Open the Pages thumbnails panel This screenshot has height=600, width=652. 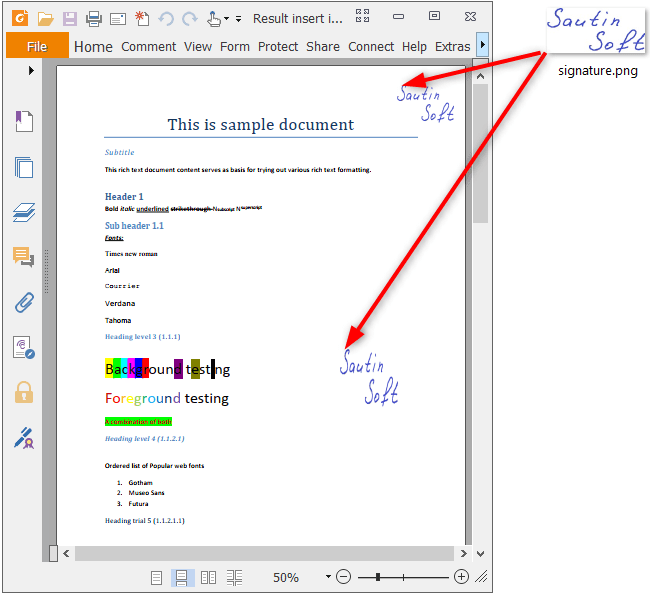[x=24, y=167]
